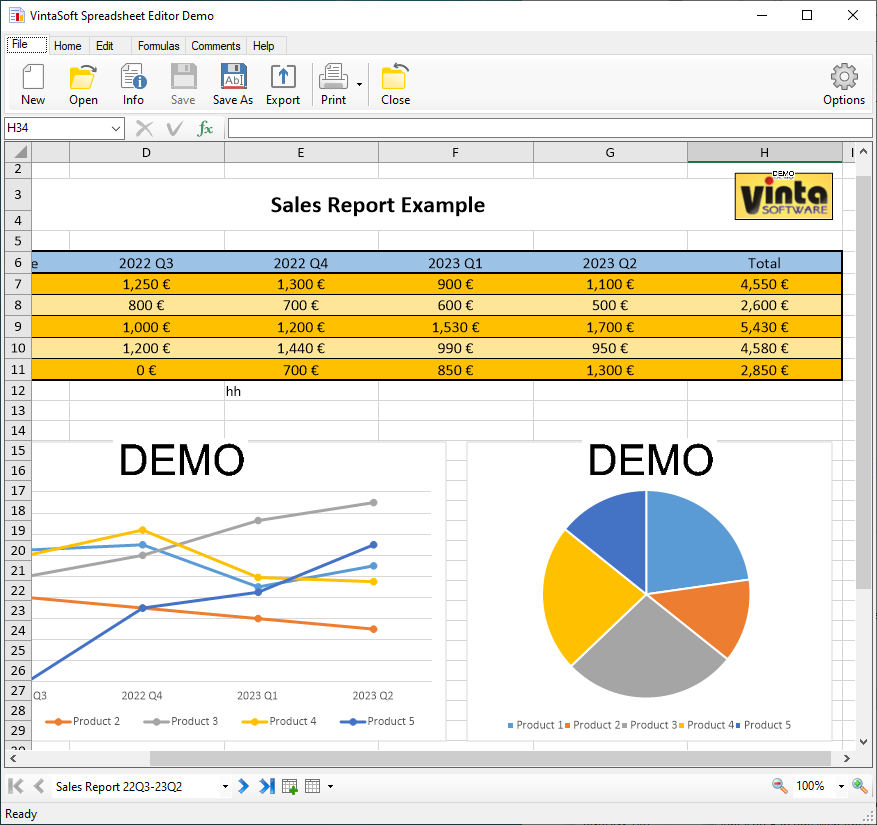Switch to the Formulas tab

(158, 46)
